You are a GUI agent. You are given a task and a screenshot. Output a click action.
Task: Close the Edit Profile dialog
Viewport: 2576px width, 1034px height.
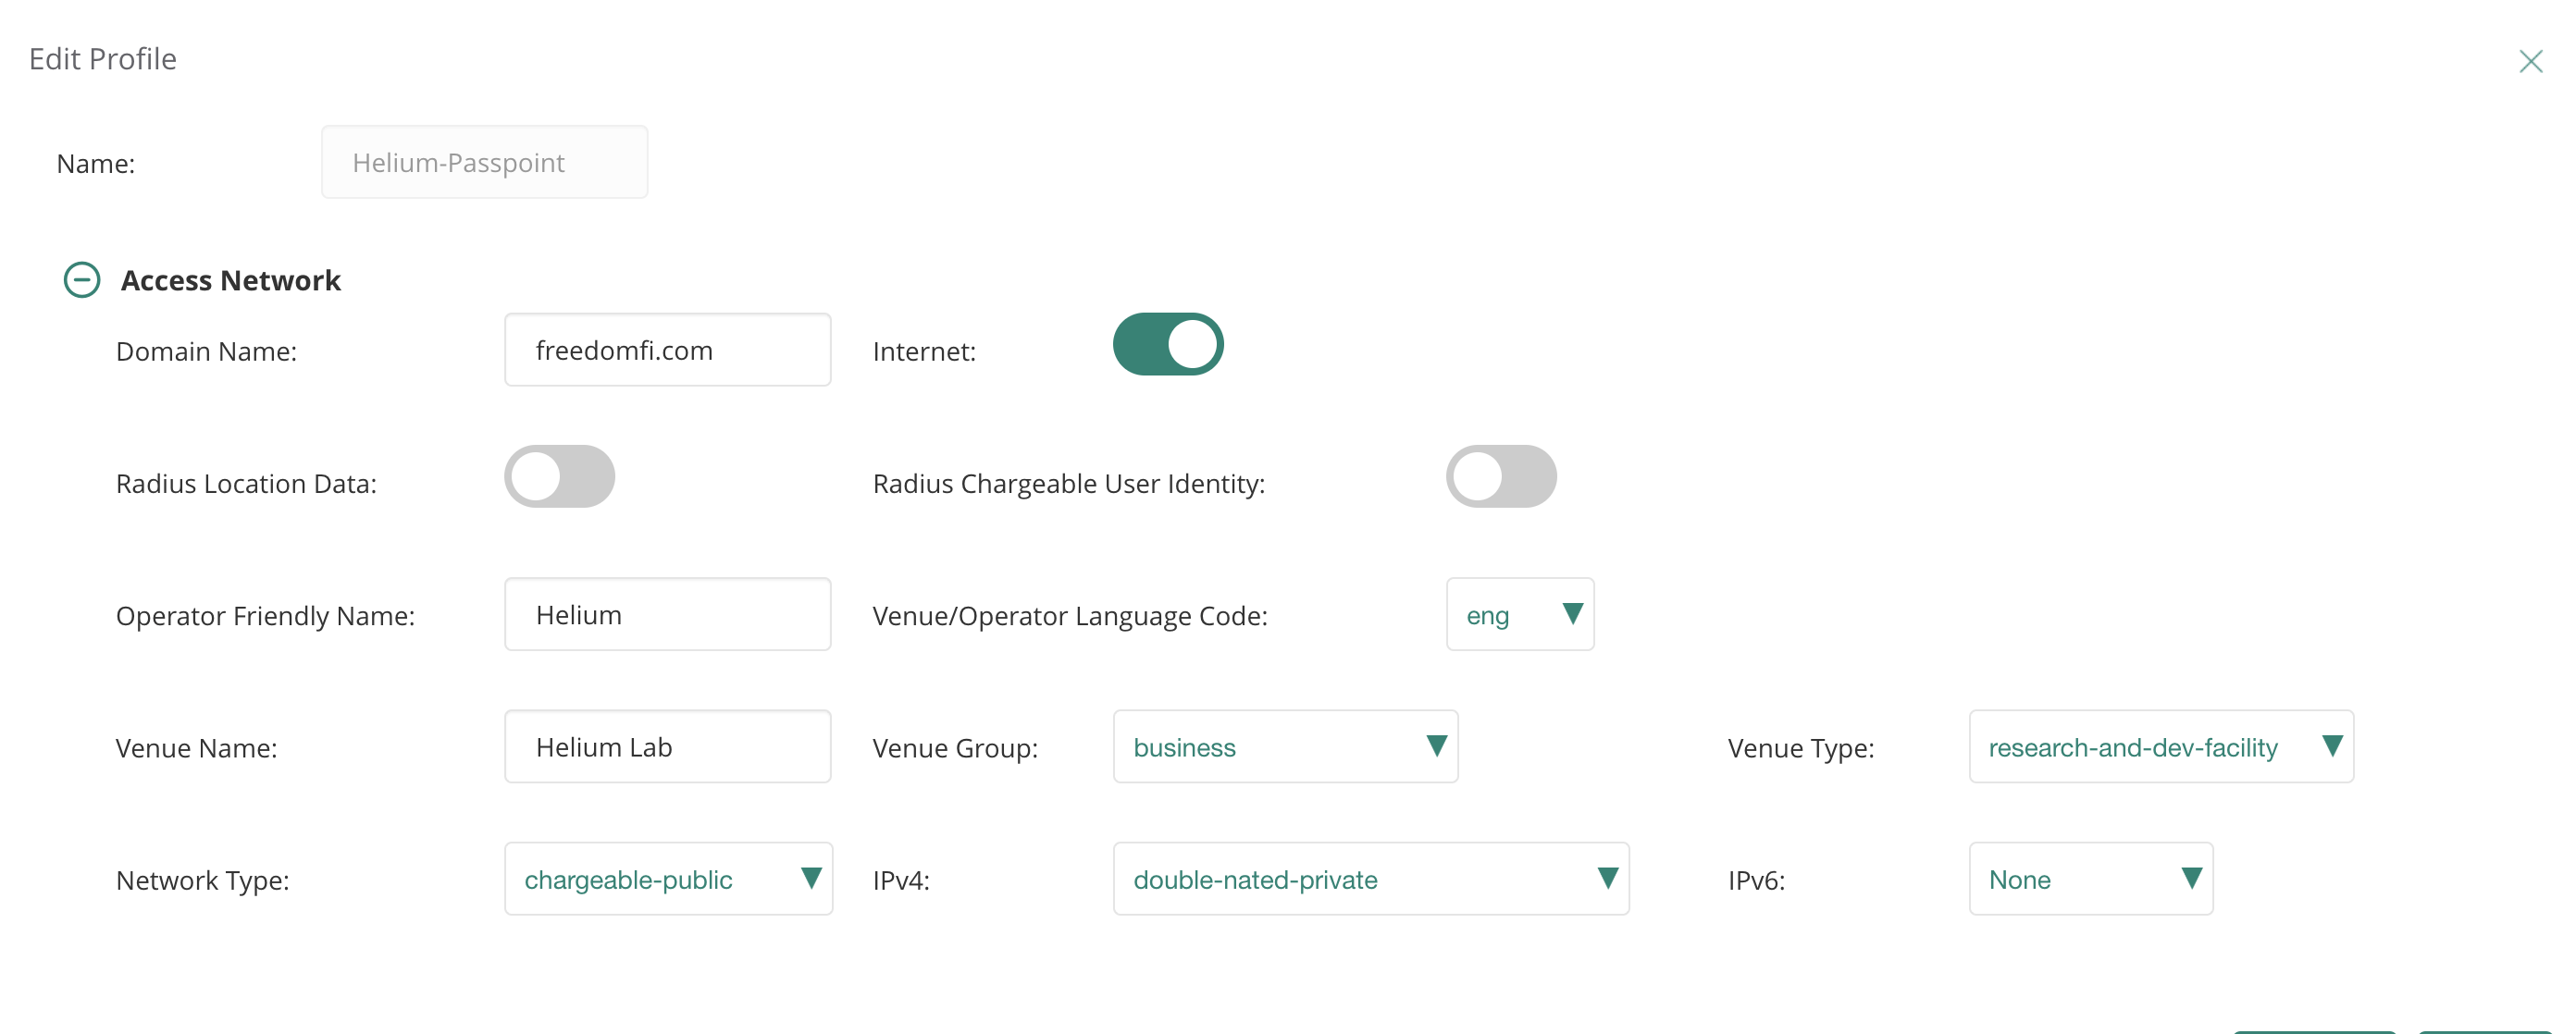coord(2530,62)
